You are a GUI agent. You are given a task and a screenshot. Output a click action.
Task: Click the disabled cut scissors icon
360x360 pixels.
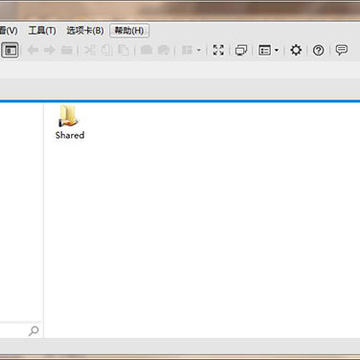click(x=90, y=50)
